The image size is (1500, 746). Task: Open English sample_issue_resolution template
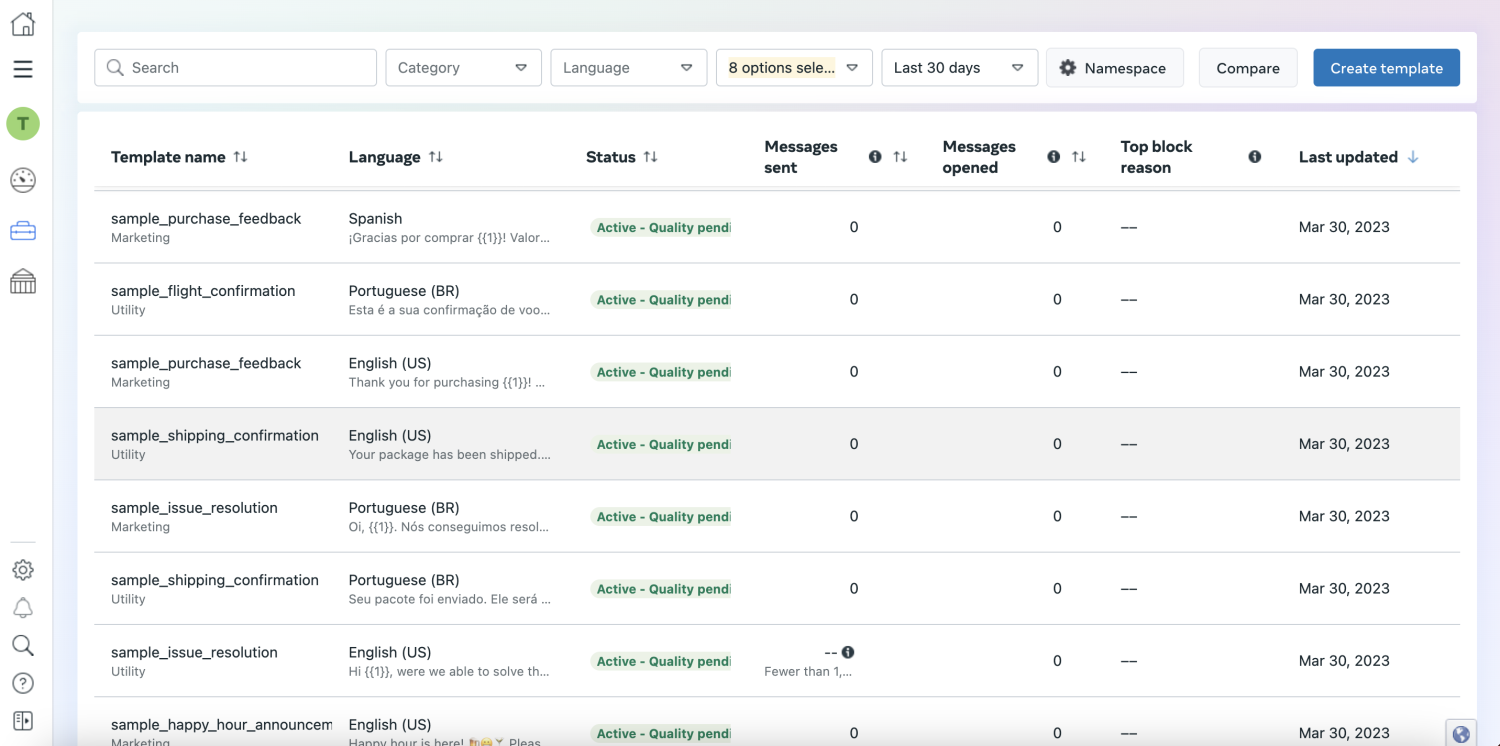click(x=194, y=652)
